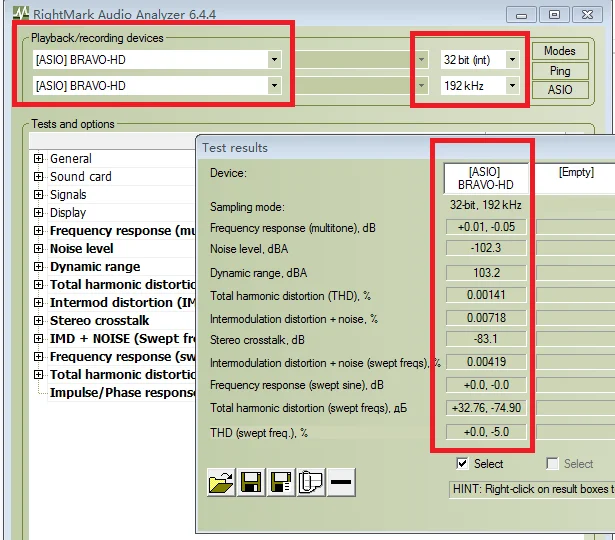
Task: Open the 192 kHz sample rate dropdown
Action: tap(512, 86)
